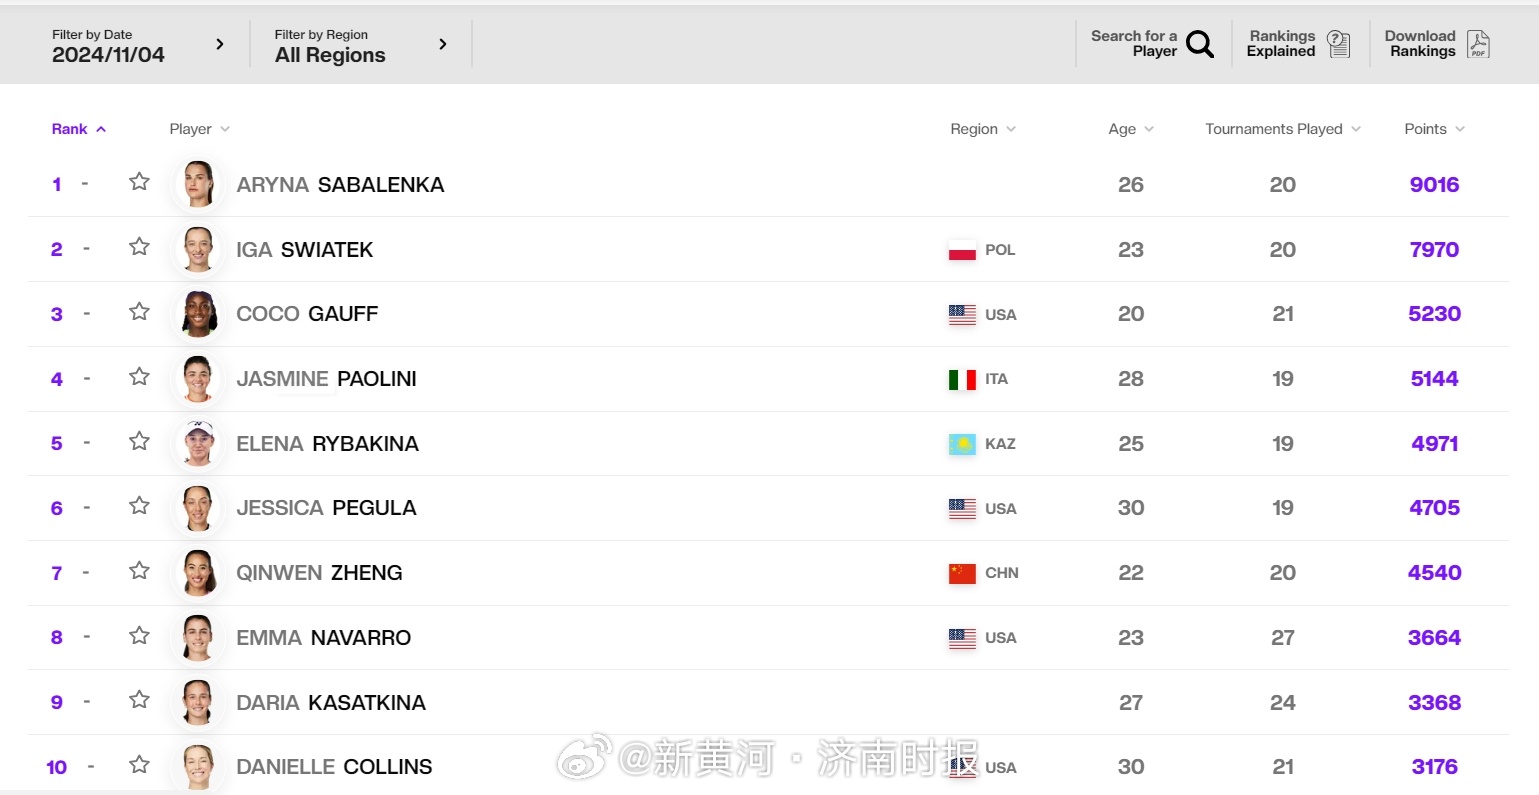Click the USA flag in Gauff's row

point(962,315)
